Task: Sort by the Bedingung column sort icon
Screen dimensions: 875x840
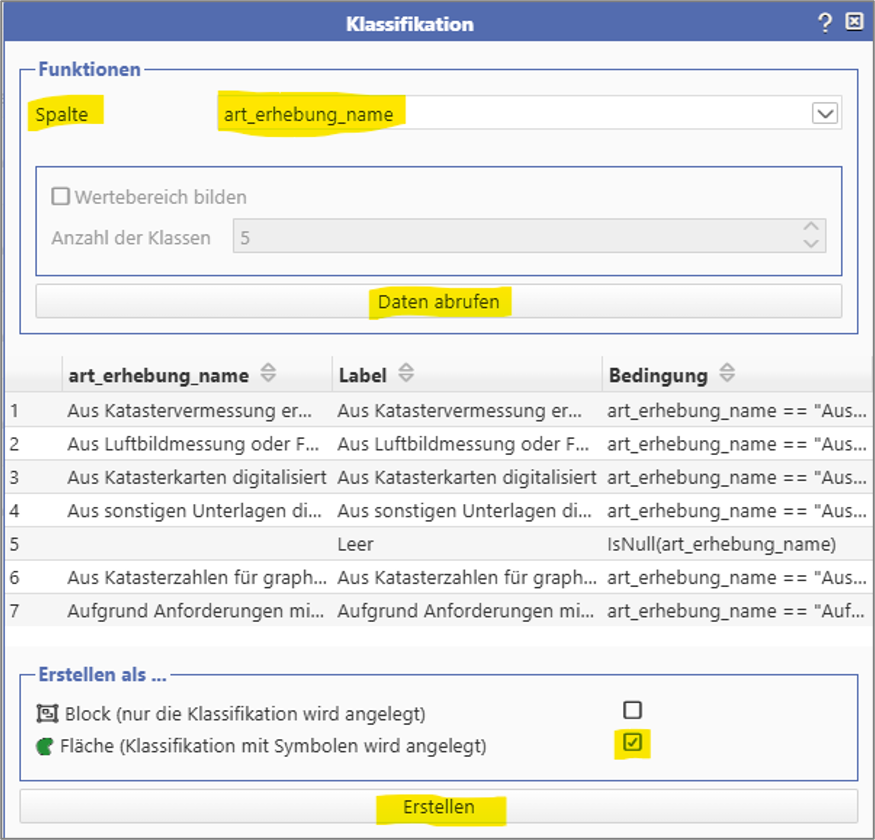Action: point(727,373)
